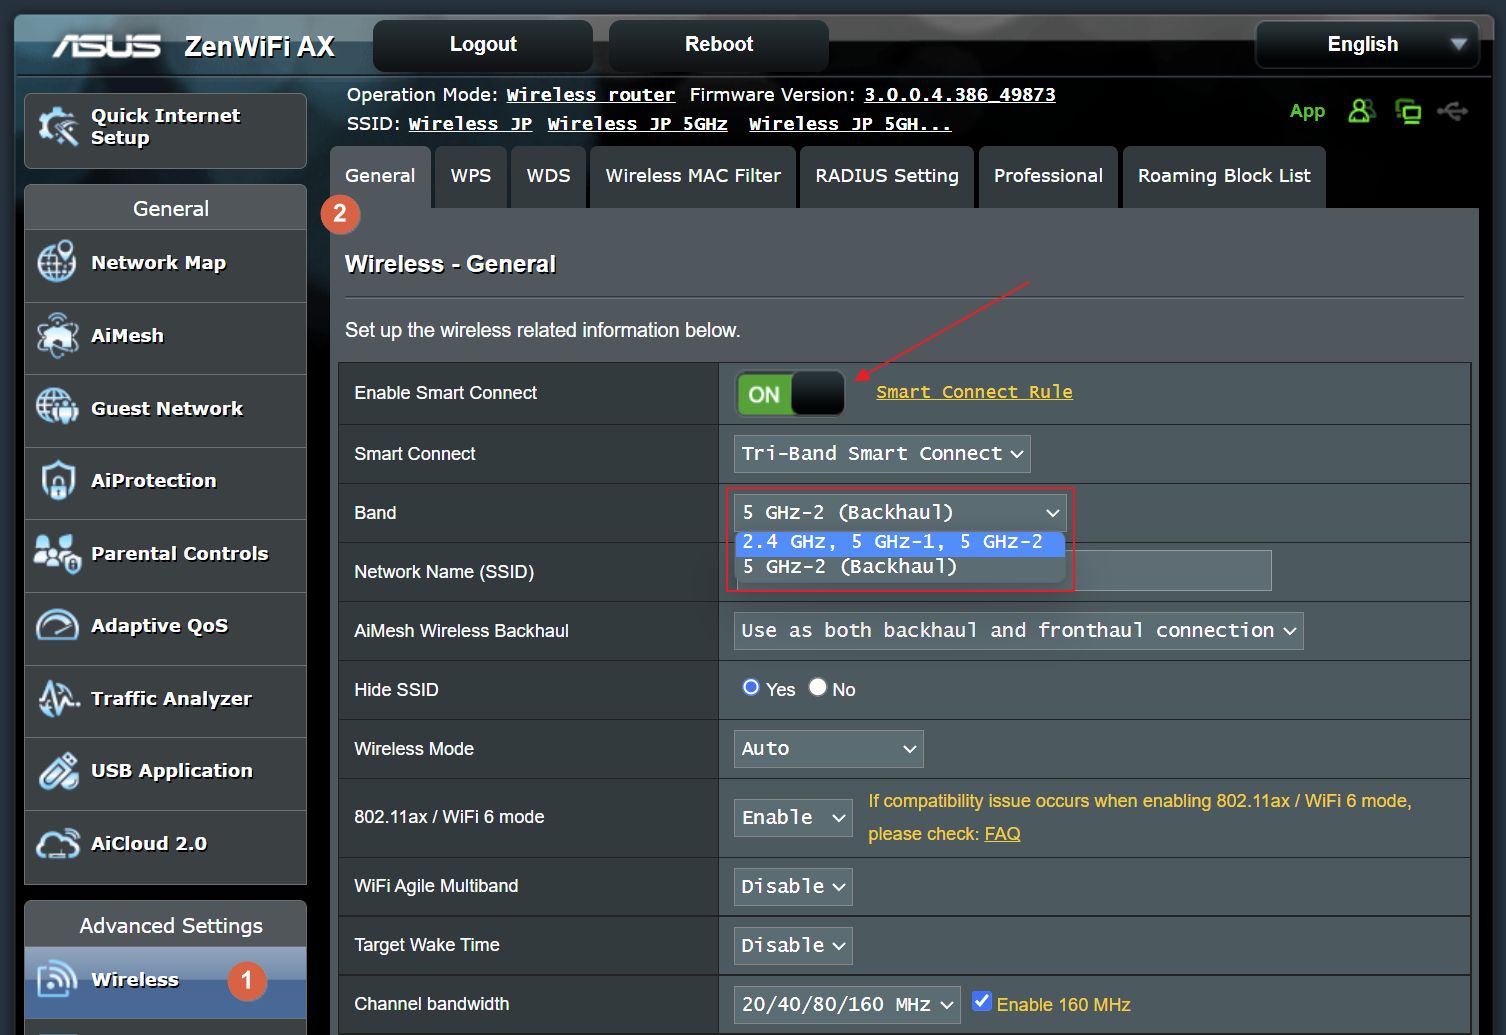
Task: Click the AiMesh sidebar icon
Action: tap(57, 335)
